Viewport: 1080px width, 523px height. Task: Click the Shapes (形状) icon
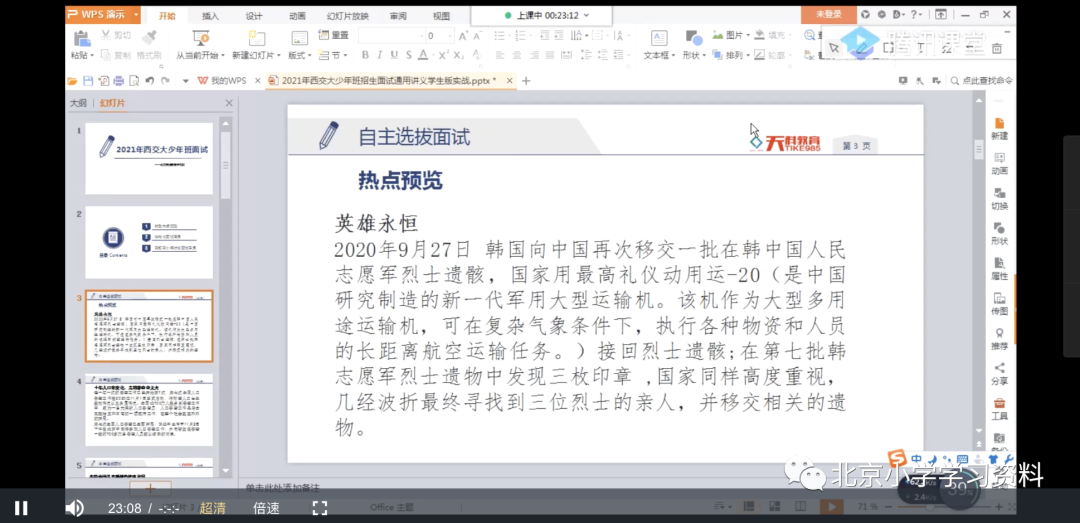pyautogui.click(x=694, y=38)
